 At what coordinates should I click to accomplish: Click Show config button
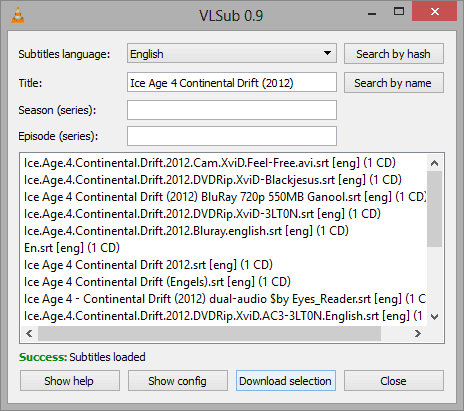click(x=178, y=381)
